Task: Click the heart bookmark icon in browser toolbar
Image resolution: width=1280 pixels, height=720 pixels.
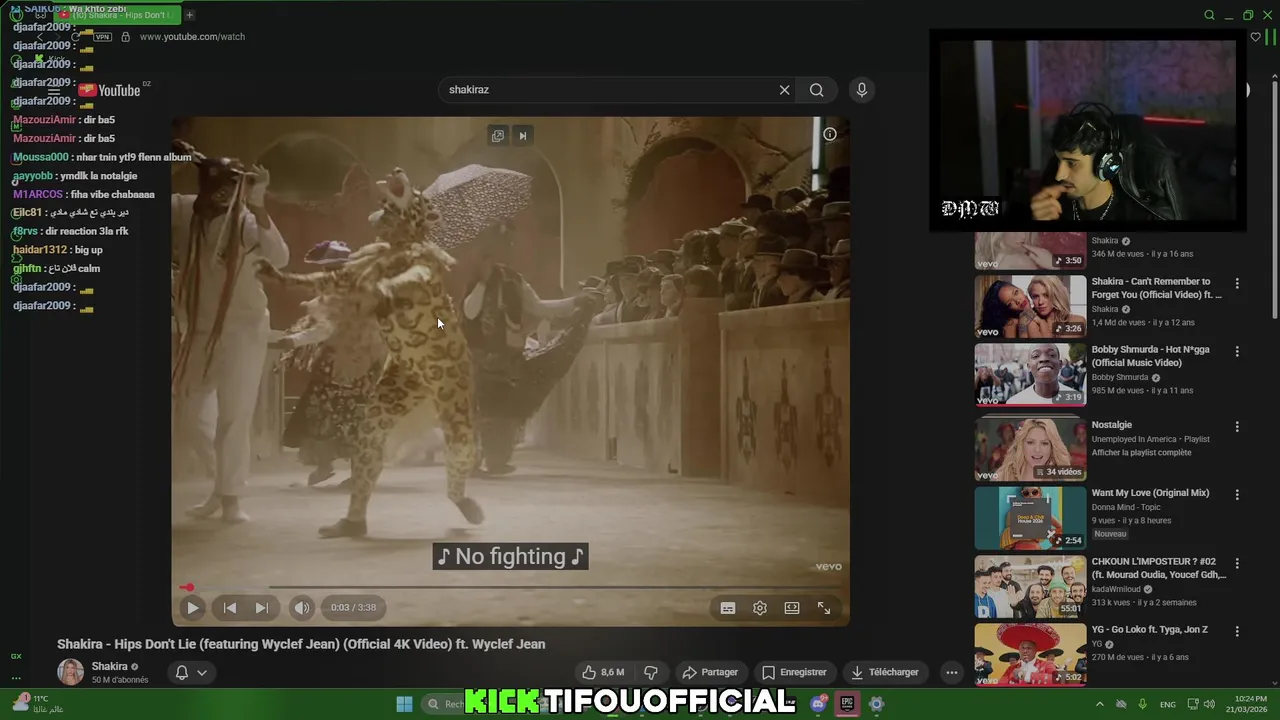Action: tap(1256, 37)
